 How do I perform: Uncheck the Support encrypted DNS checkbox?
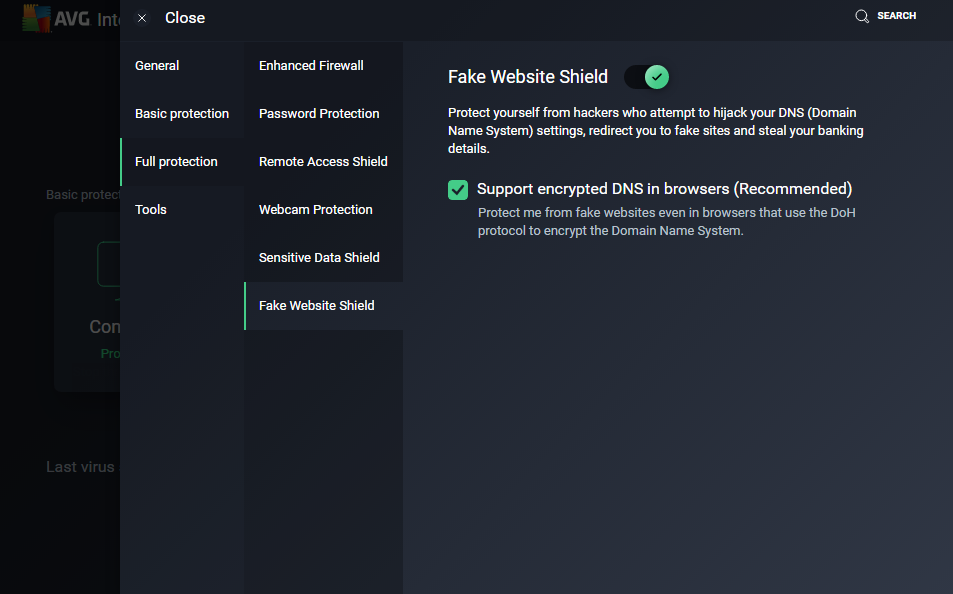pyautogui.click(x=458, y=189)
